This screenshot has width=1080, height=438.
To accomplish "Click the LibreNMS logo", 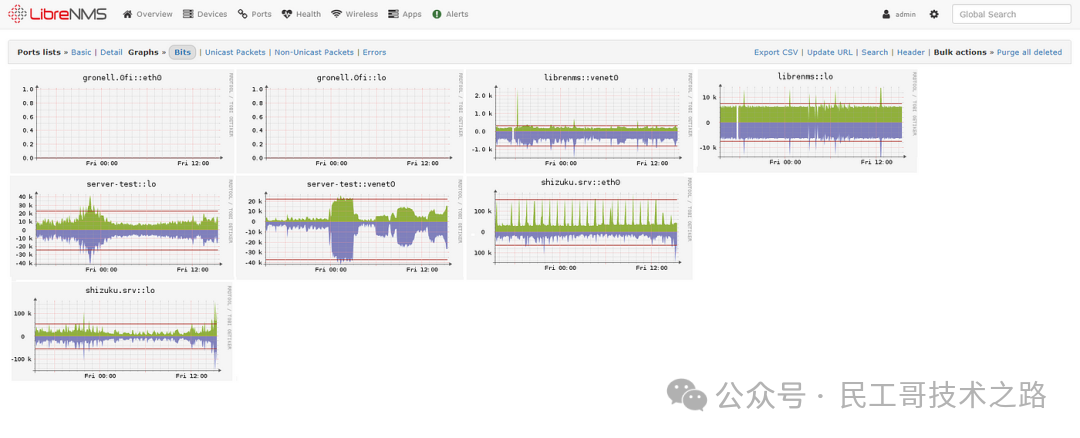I will (58, 14).
